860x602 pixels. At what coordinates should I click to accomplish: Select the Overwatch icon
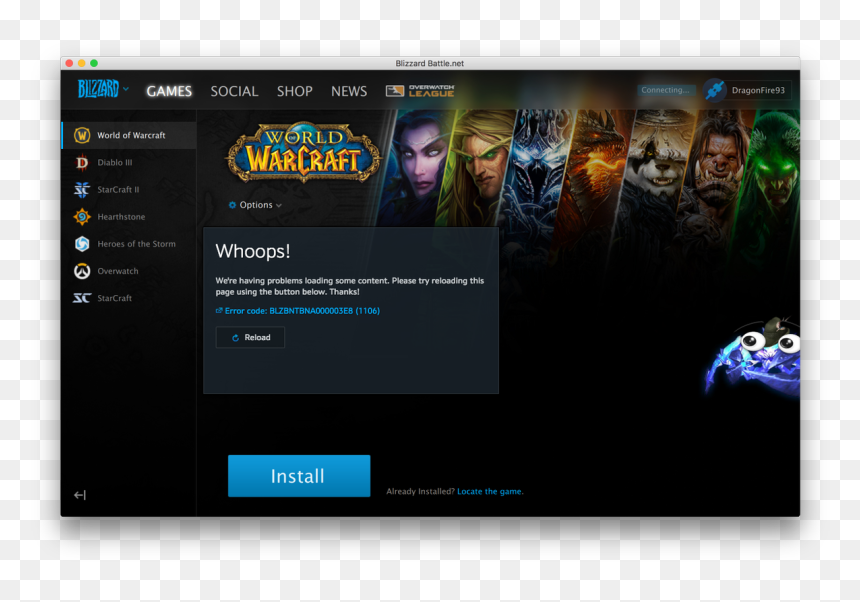pyautogui.click(x=82, y=271)
